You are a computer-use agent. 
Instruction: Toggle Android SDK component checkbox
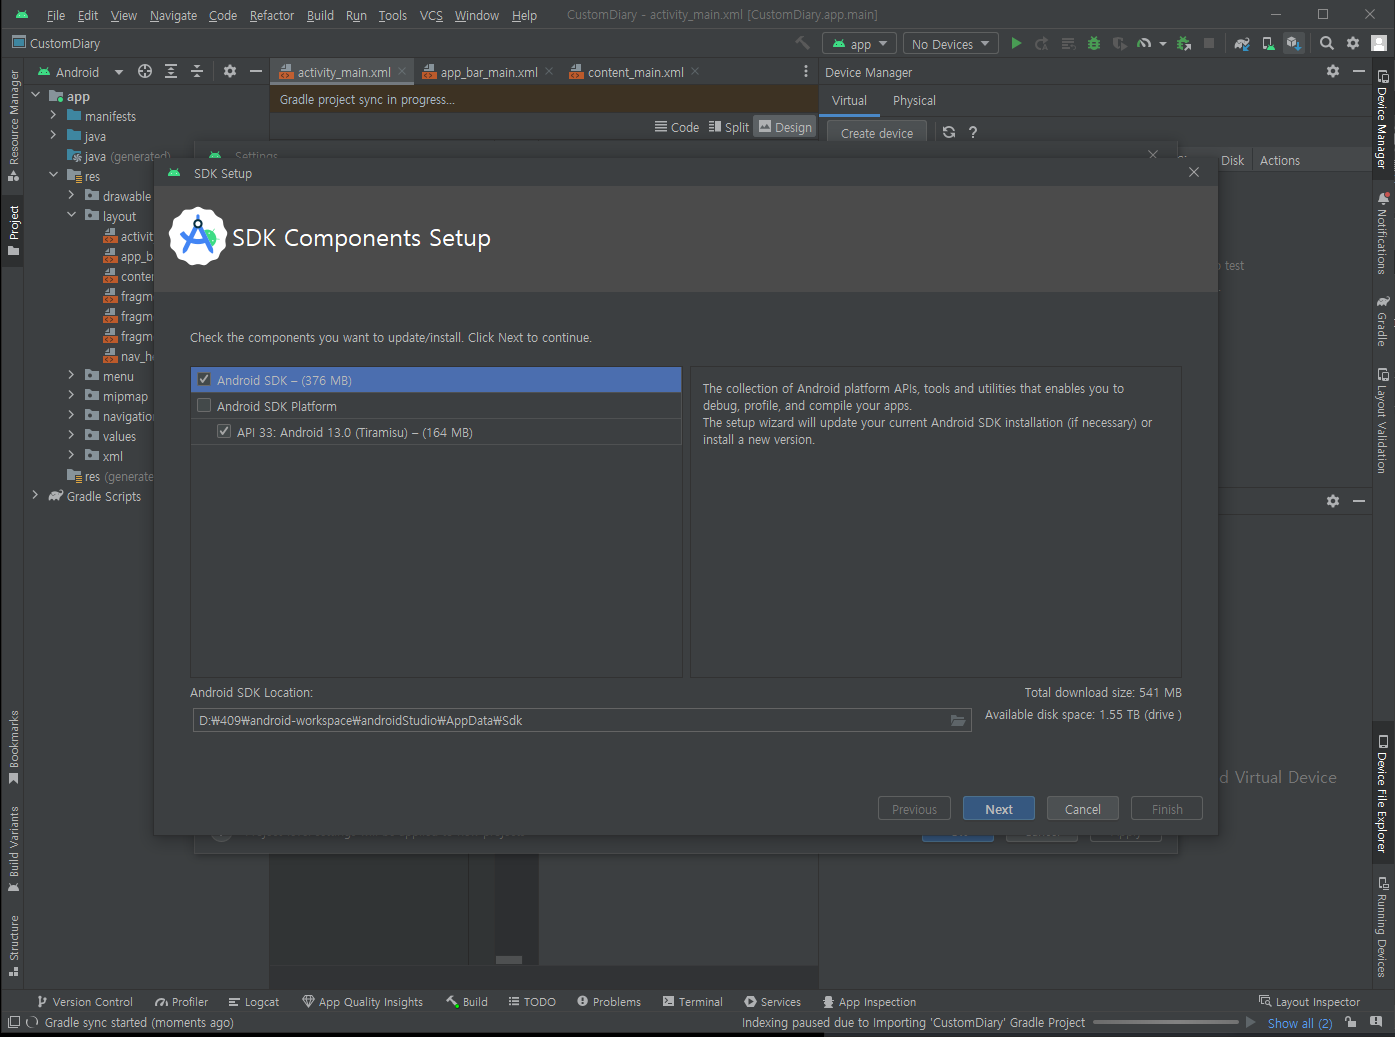[x=204, y=380]
